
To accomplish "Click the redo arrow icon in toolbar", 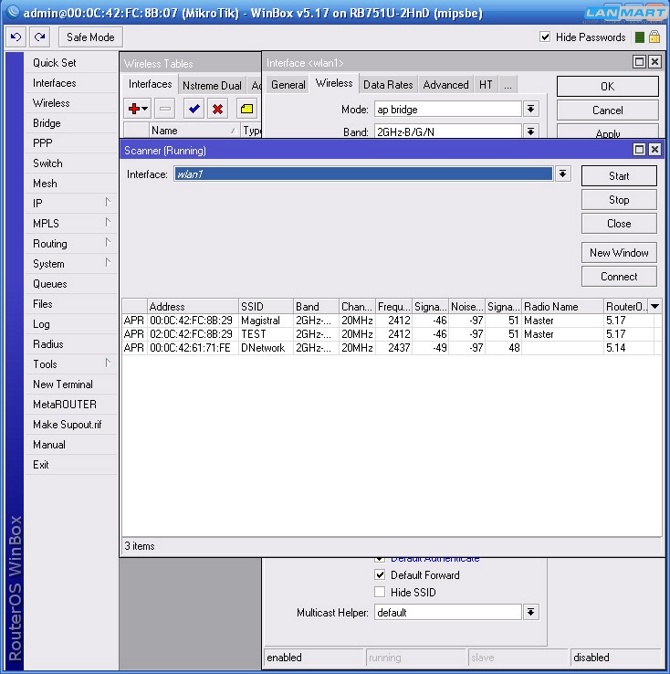I will click(40, 37).
